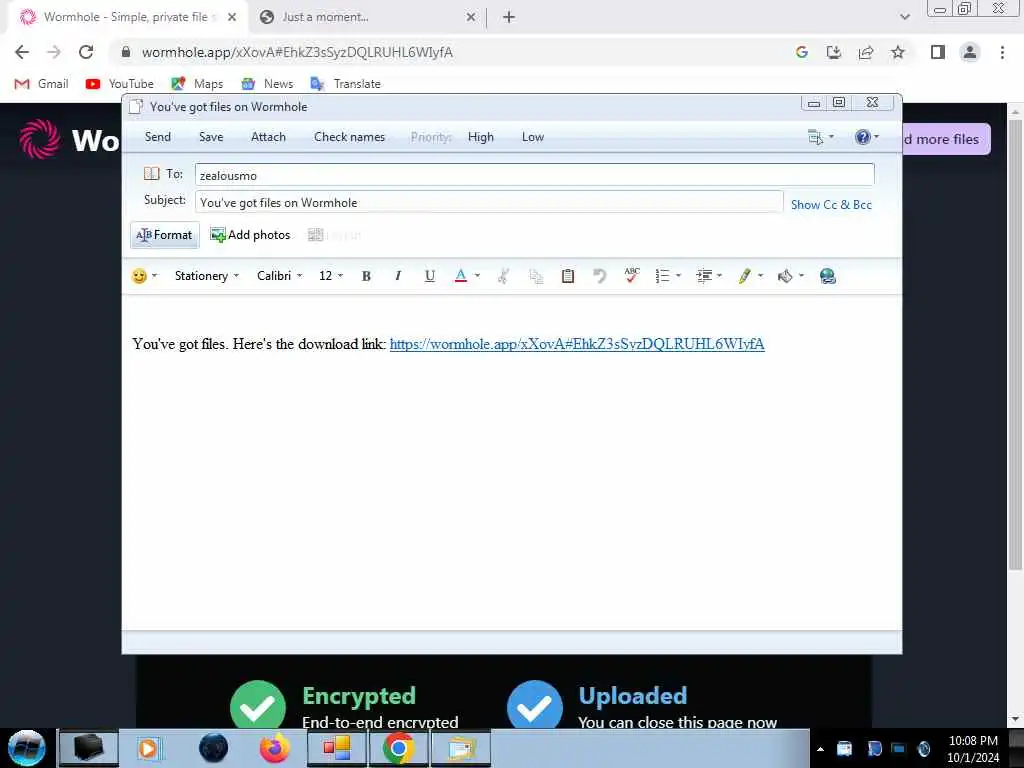Open the address book icon beside To
1024x768 pixels.
pyautogui.click(x=152, y=174)
